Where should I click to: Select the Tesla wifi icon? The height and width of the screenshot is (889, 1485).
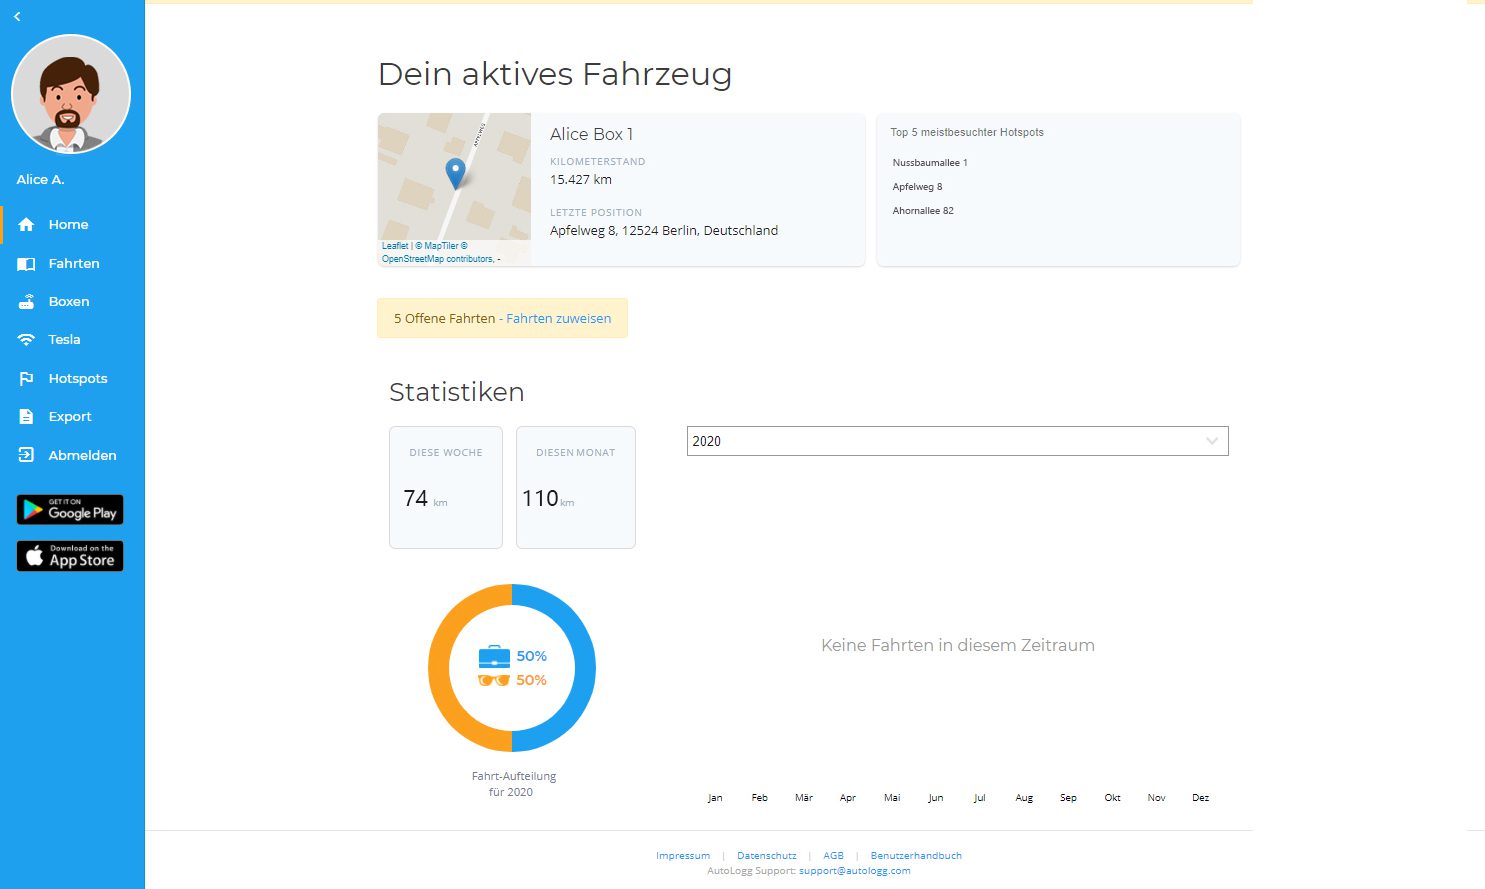click(26, 340)
